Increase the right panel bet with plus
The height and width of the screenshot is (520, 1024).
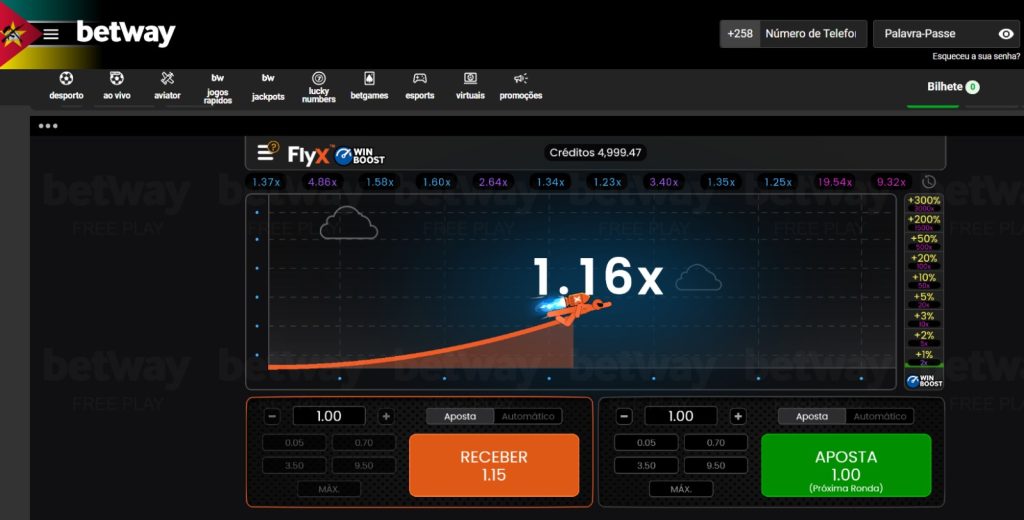tap(738, 416)
